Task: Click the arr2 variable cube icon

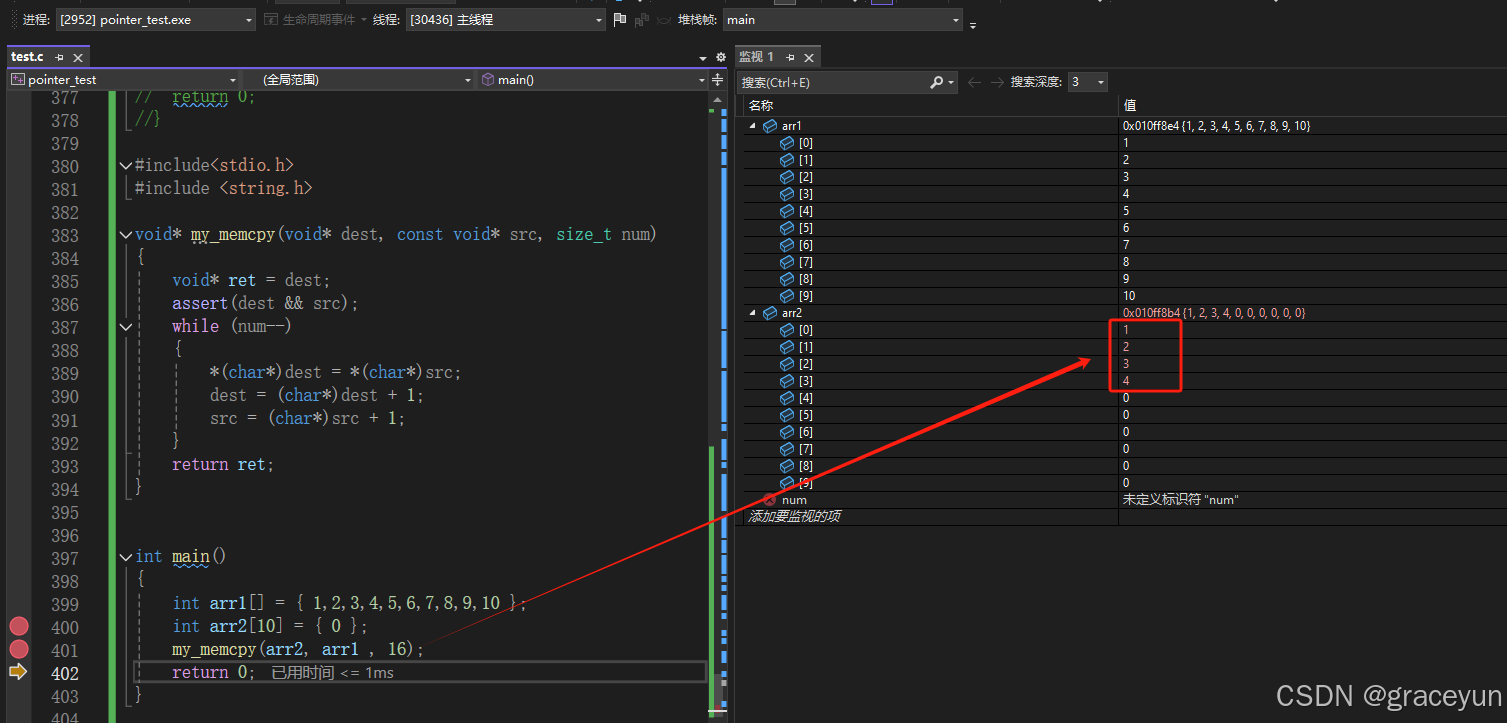Action: 770,313
